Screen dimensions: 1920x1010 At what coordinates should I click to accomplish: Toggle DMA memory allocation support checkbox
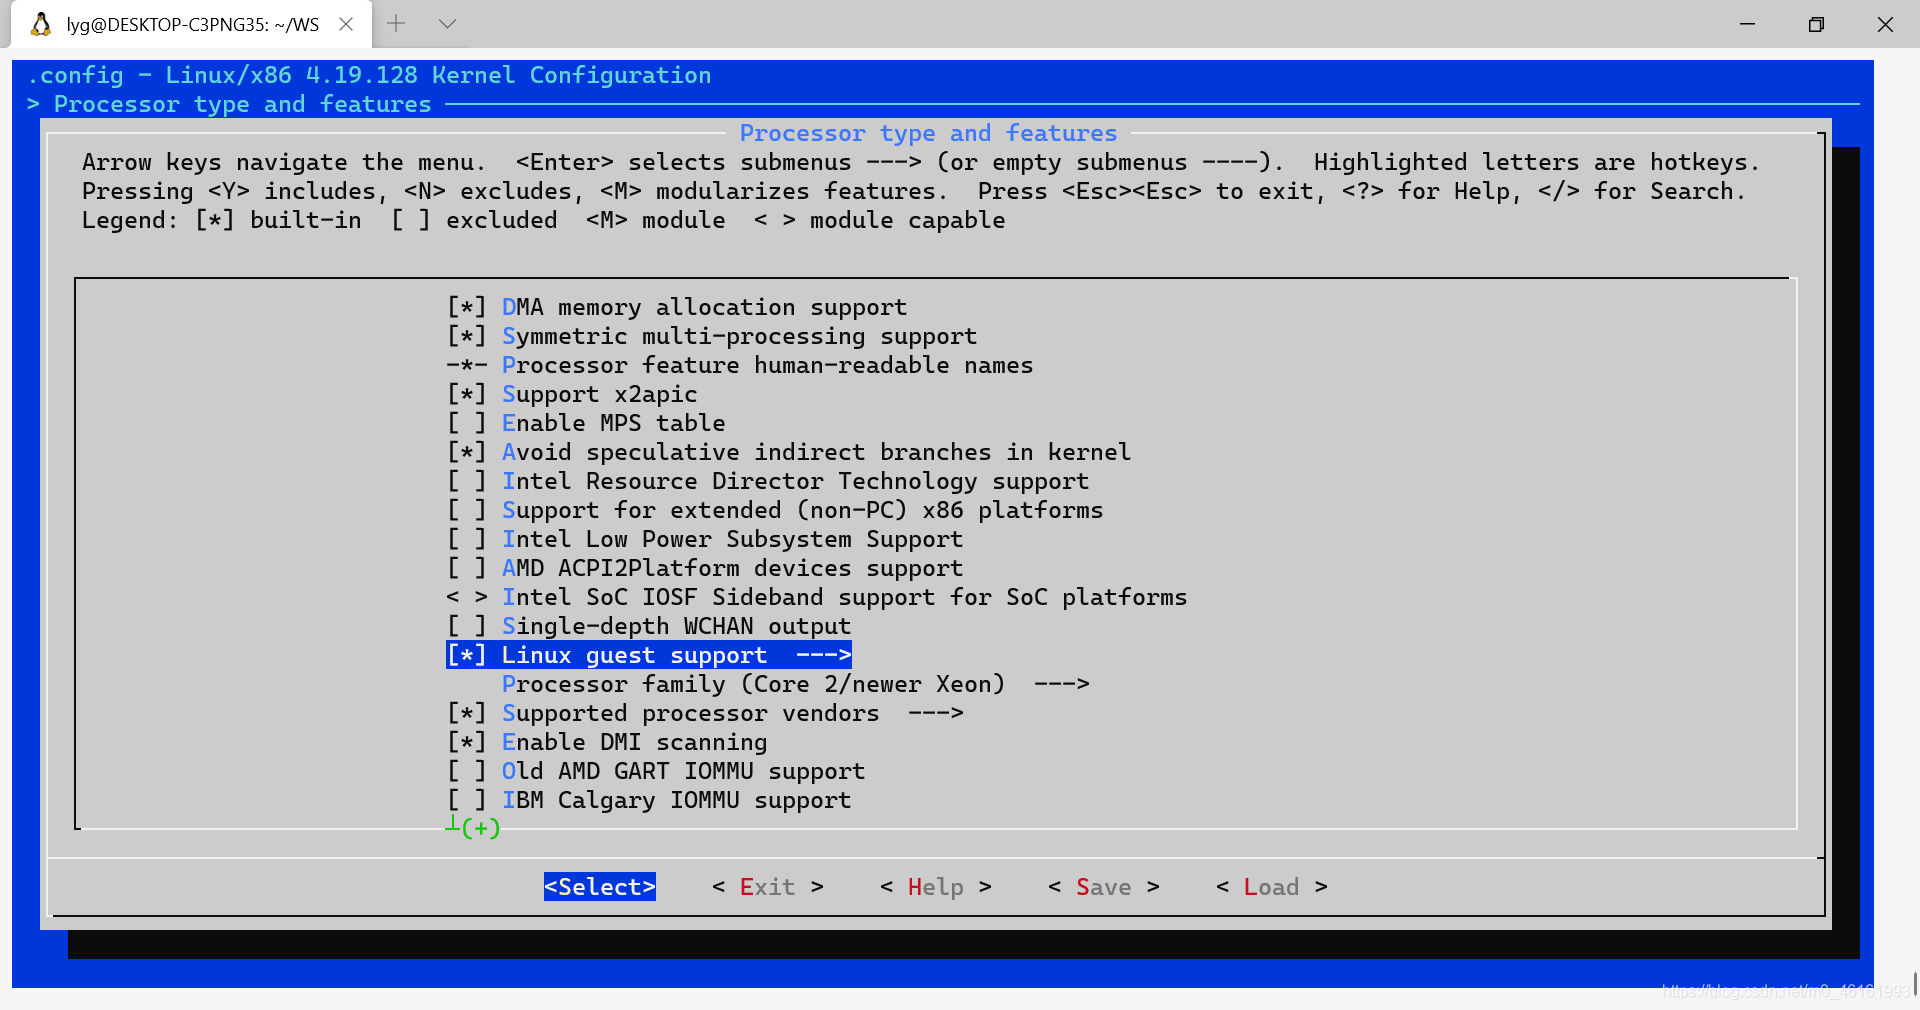(x=466, y=307)
